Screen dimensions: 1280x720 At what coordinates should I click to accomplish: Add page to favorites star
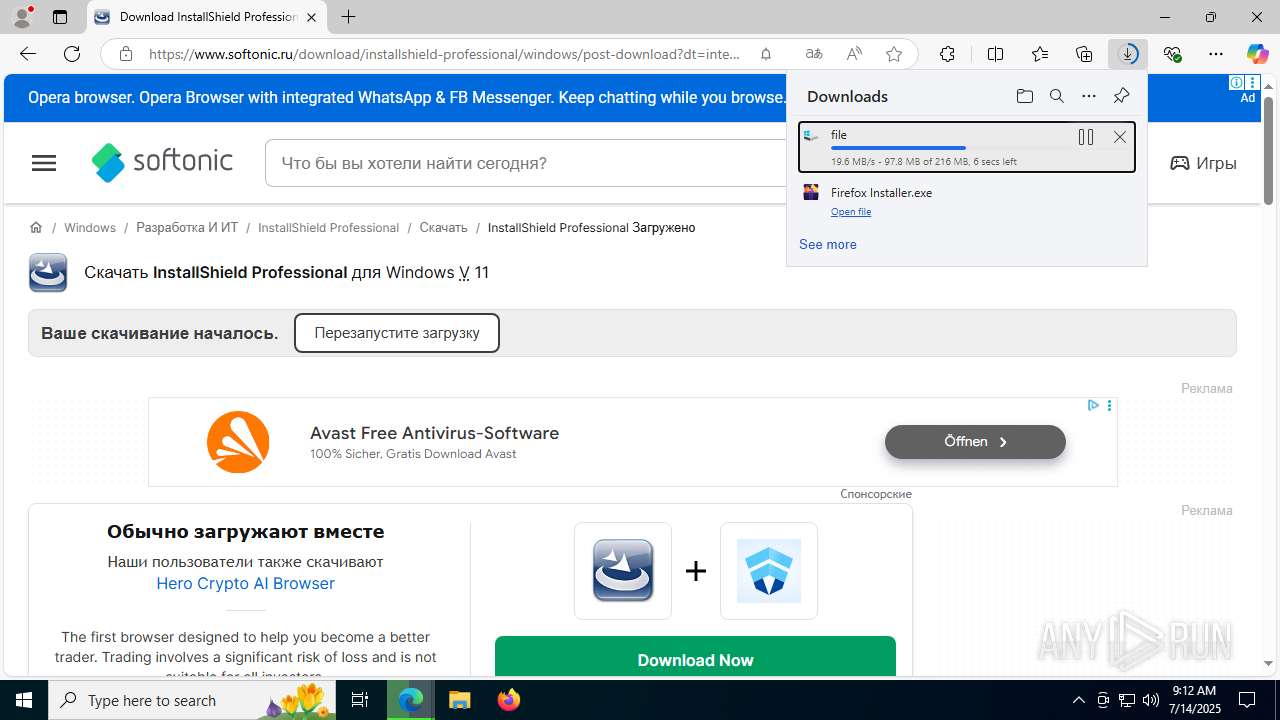pyautogui.click(x=894, y=54)
